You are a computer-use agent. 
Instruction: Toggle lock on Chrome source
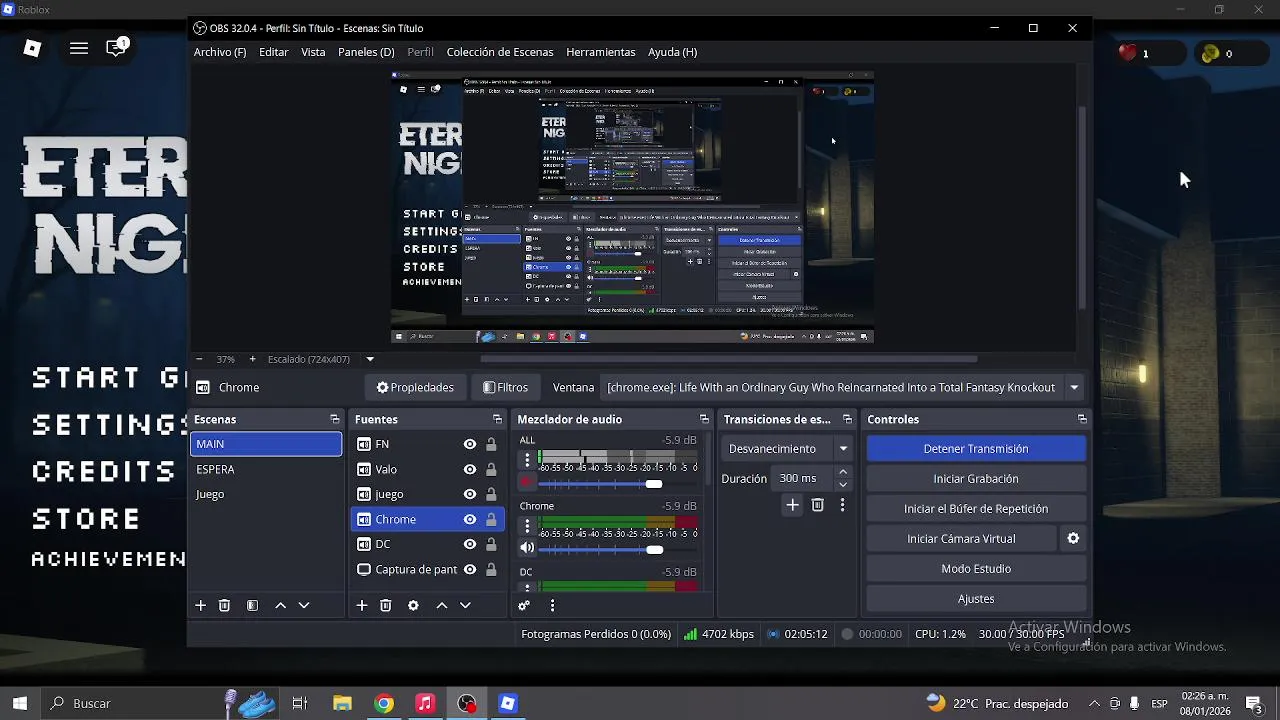[x=491, y=519]
